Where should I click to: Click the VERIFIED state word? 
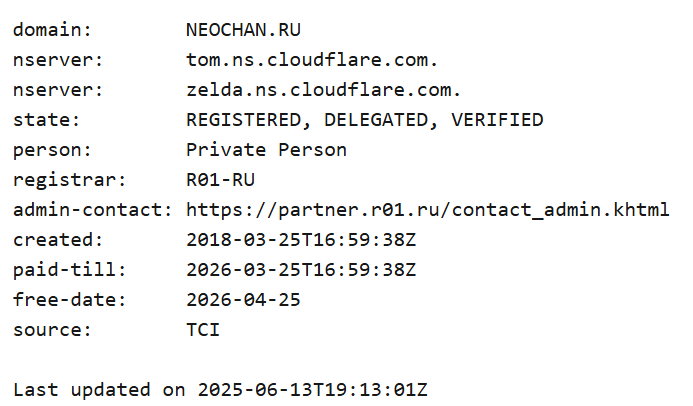coord(497,120)
